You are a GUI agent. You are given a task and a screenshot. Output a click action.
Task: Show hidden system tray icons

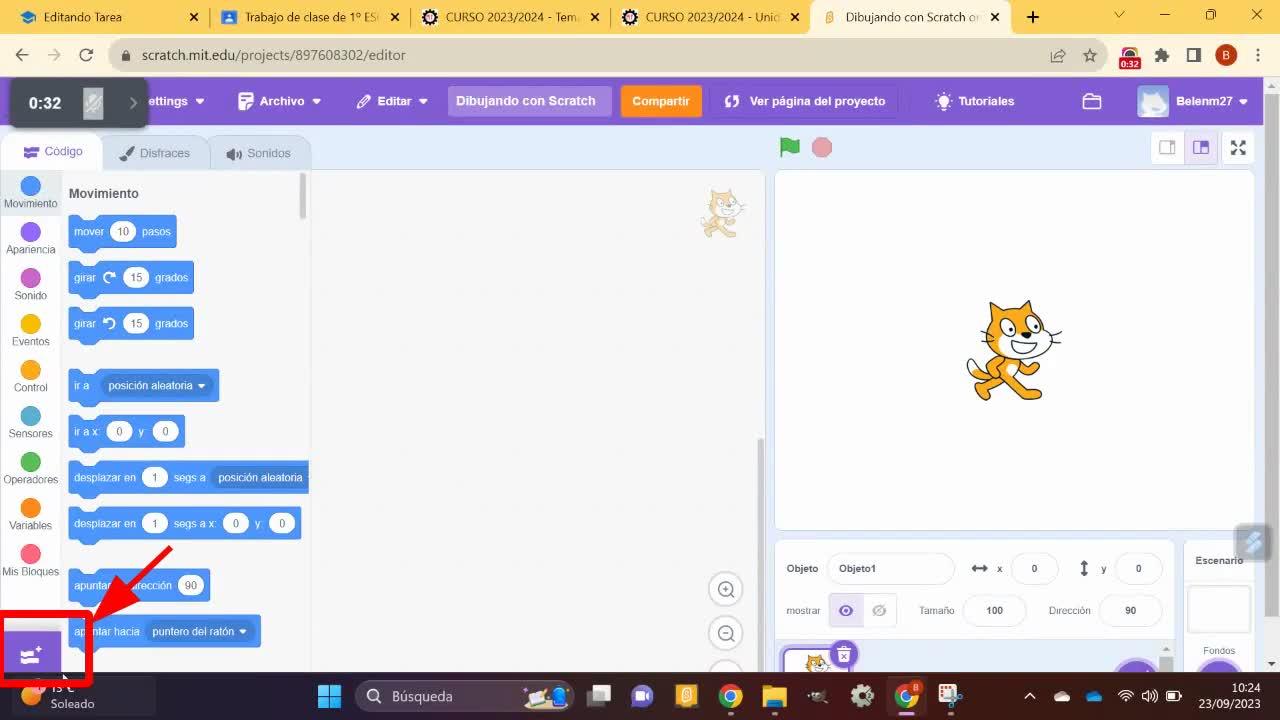(x=1030, y=696)
